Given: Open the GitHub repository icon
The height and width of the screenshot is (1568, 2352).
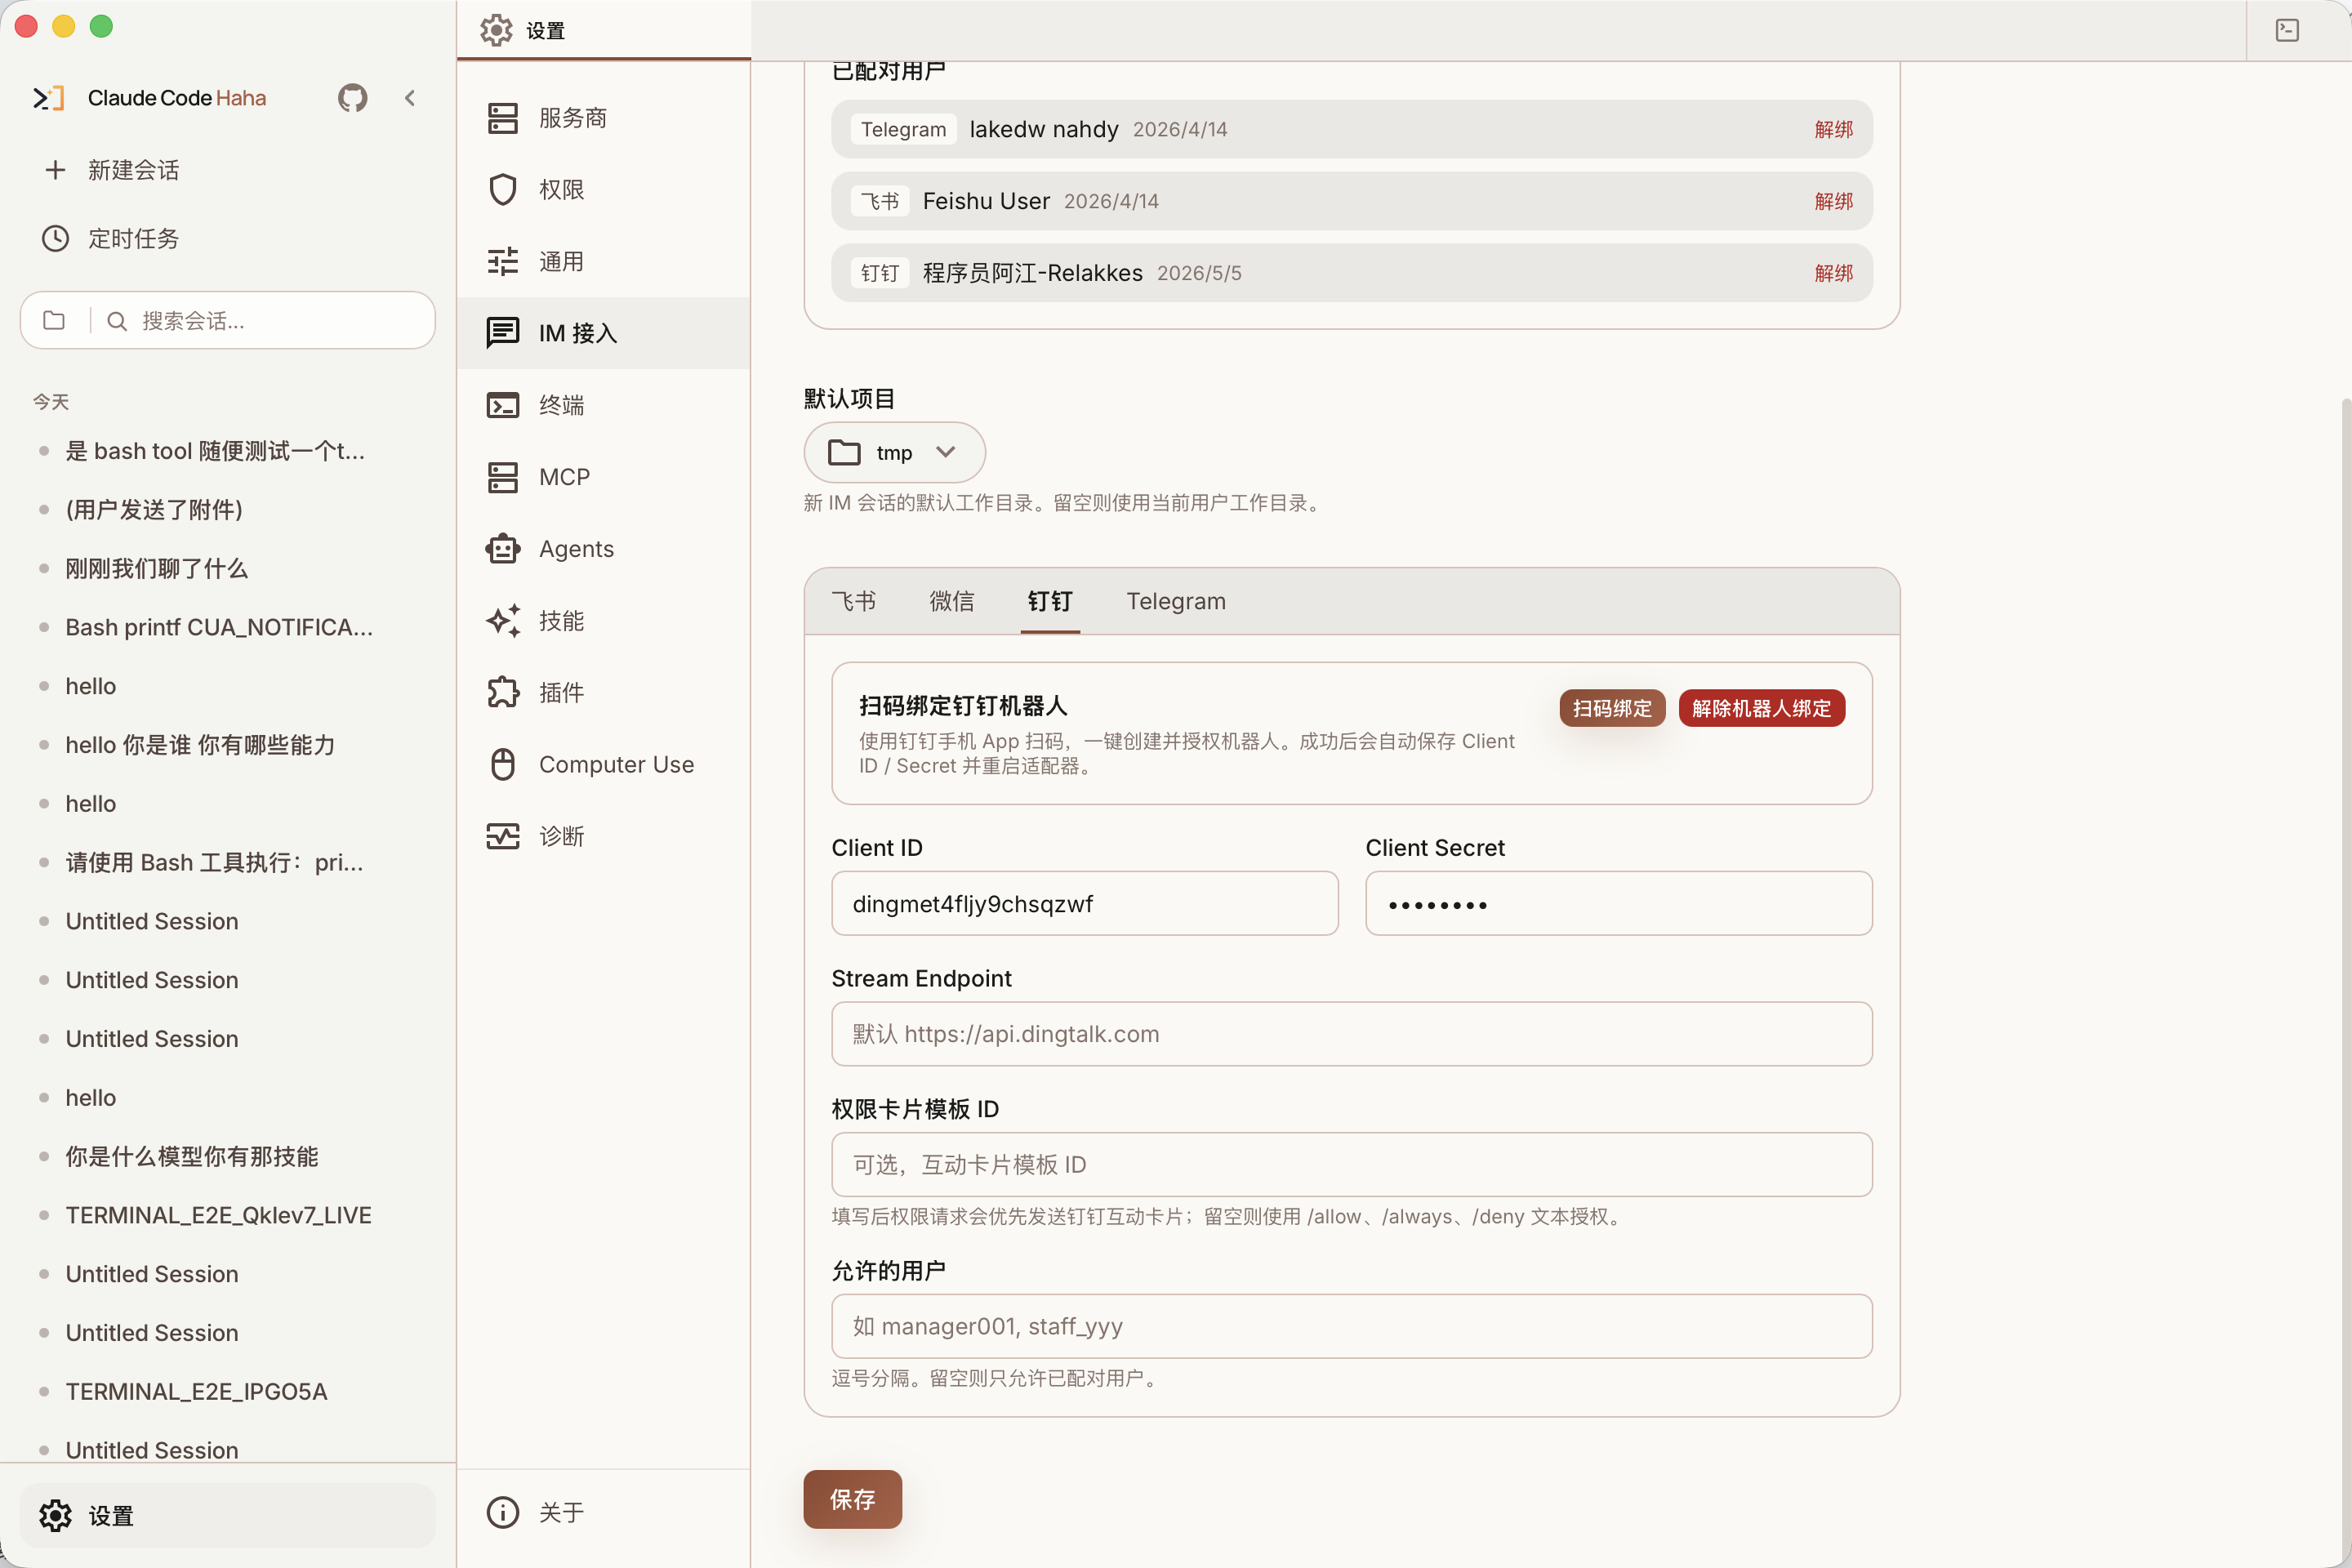Looking at the screenshot, I should pyautogui.click(x=352, y=98).
